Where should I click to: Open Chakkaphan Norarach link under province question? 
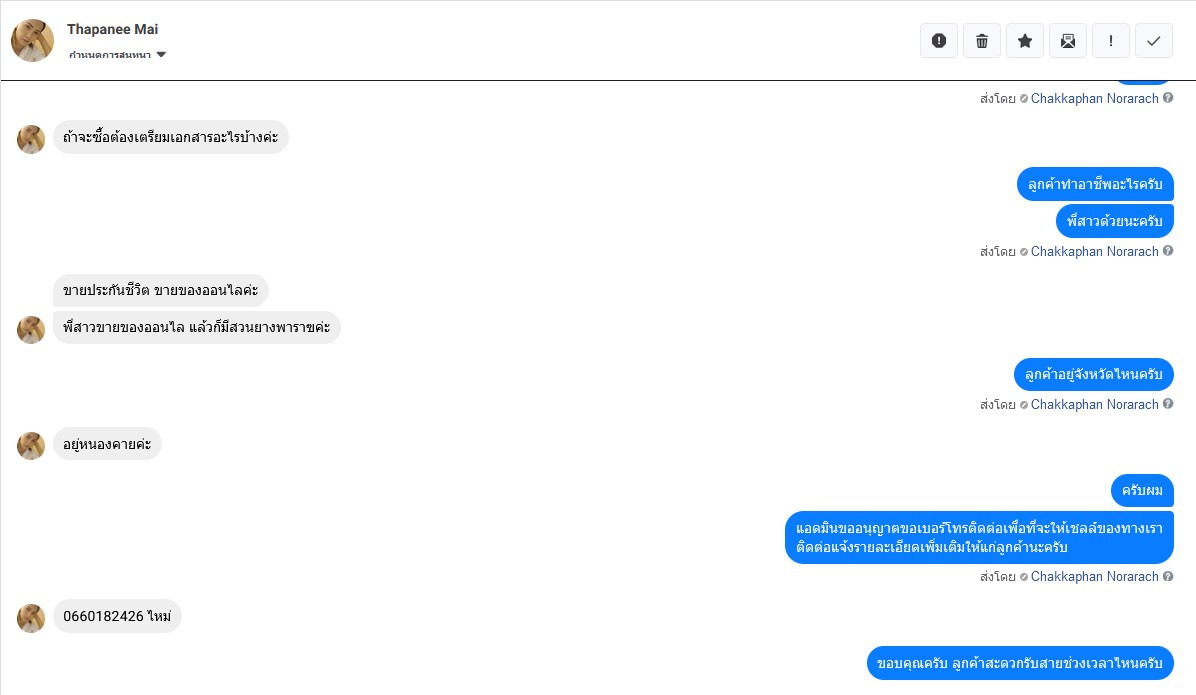point(1094,405)
